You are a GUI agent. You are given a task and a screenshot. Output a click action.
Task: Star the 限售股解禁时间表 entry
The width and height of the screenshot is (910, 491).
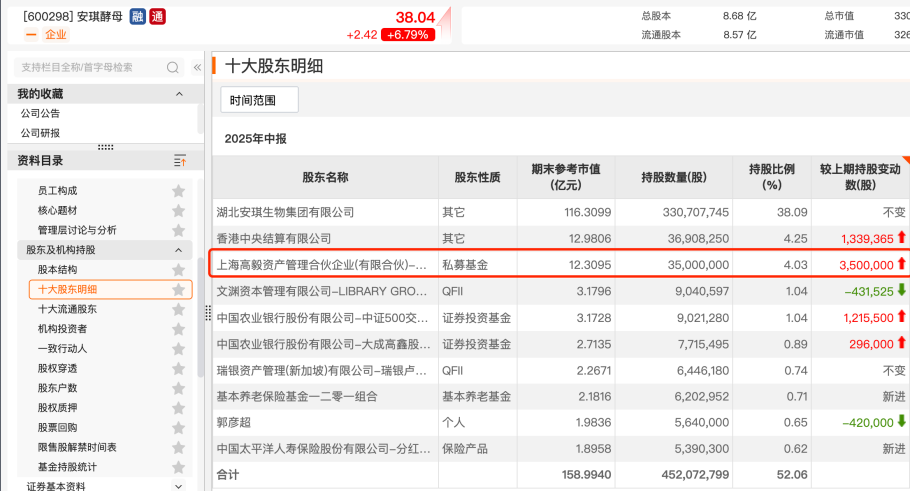[x=178, y=447]
